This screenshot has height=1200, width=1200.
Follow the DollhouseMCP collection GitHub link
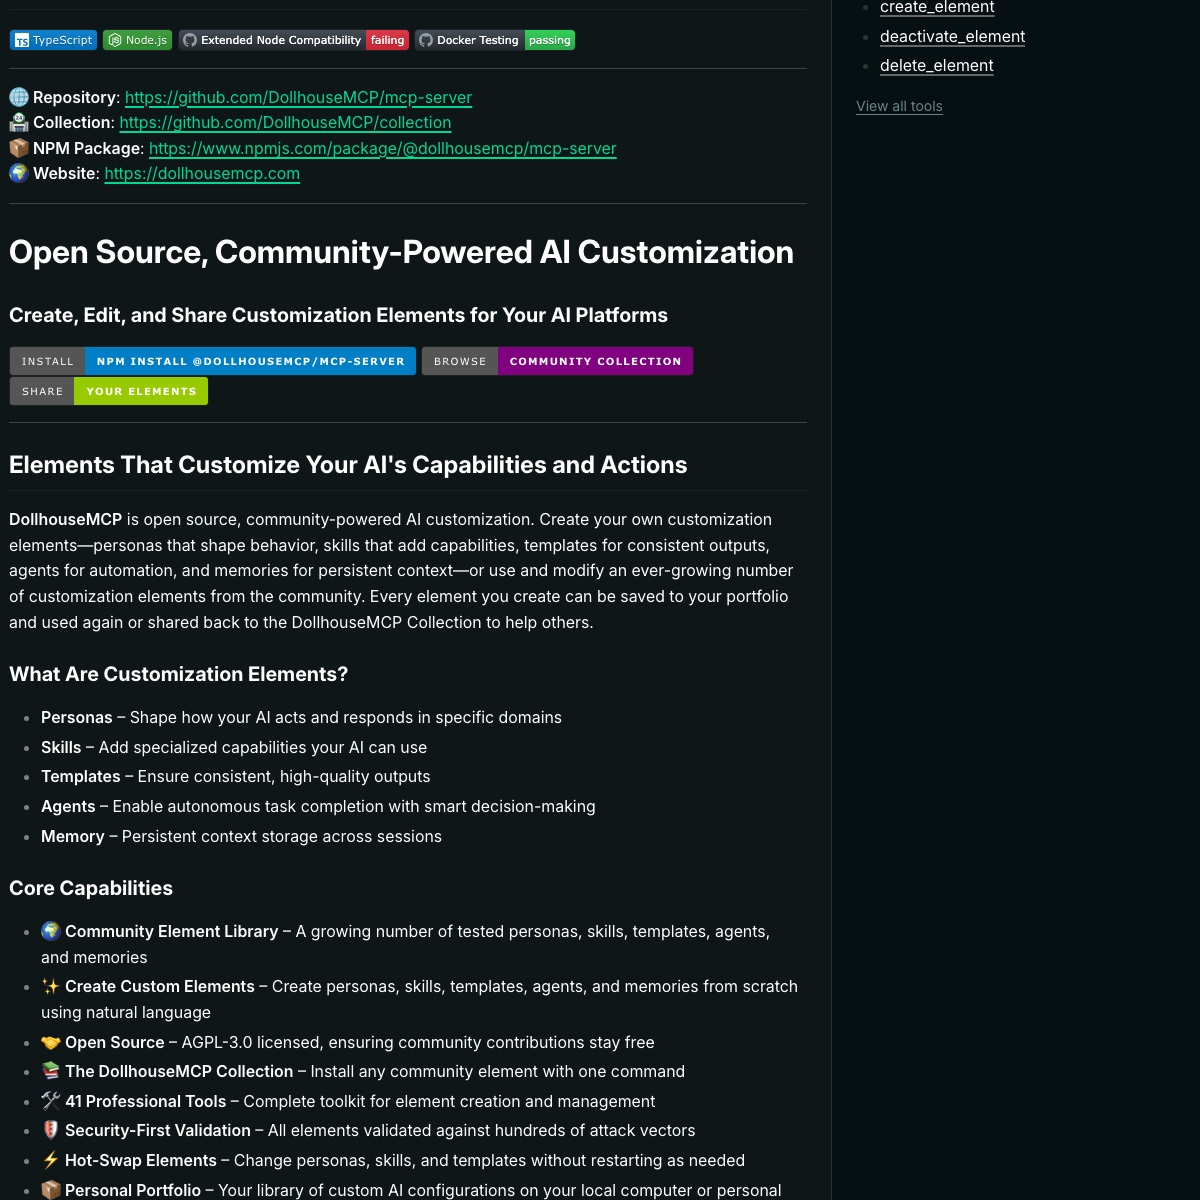coord(285,122)
